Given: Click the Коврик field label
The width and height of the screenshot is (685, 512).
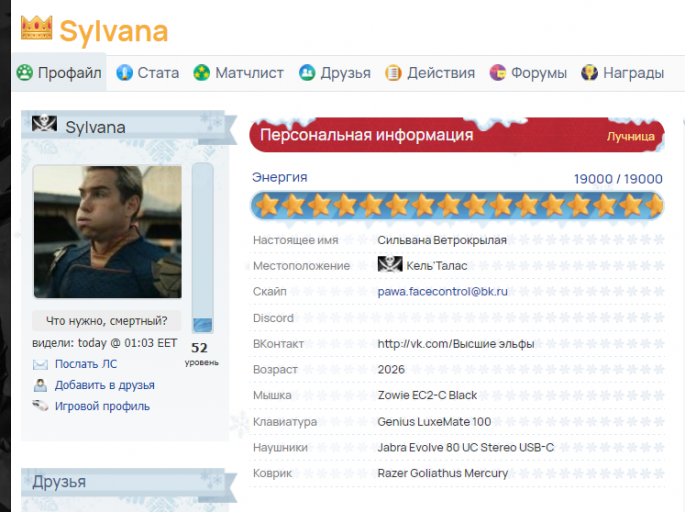Looking at the screenshot, I should pos(272,473).
